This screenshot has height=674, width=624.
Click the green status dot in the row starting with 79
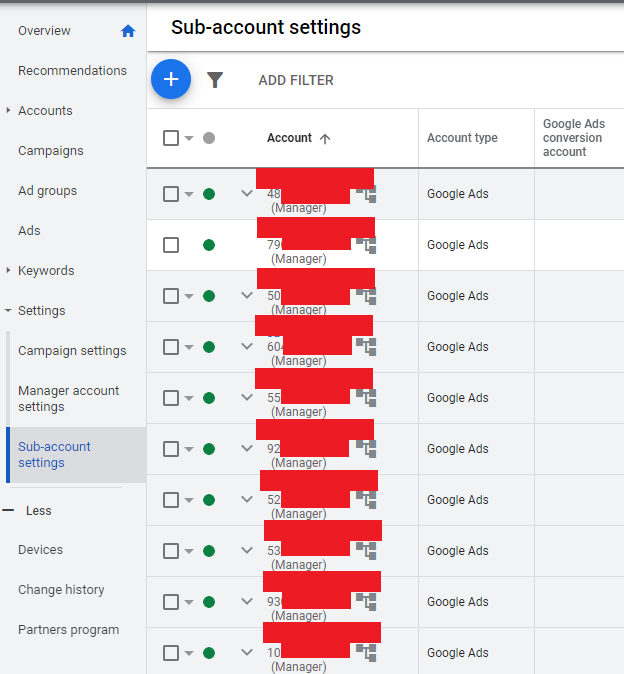coord(209,245)
